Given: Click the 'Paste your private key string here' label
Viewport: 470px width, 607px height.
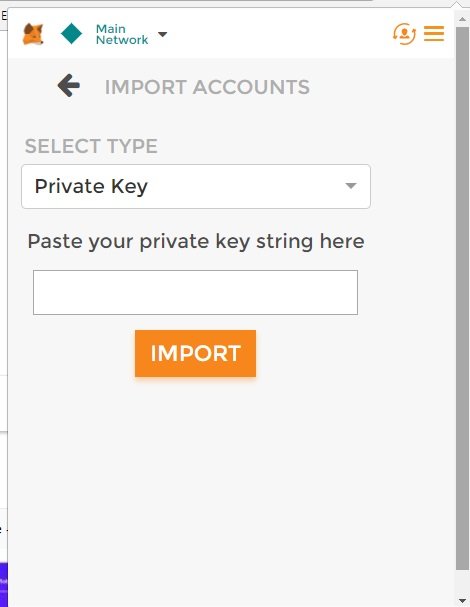Looking at the screenshot, I should pos(196,242).
